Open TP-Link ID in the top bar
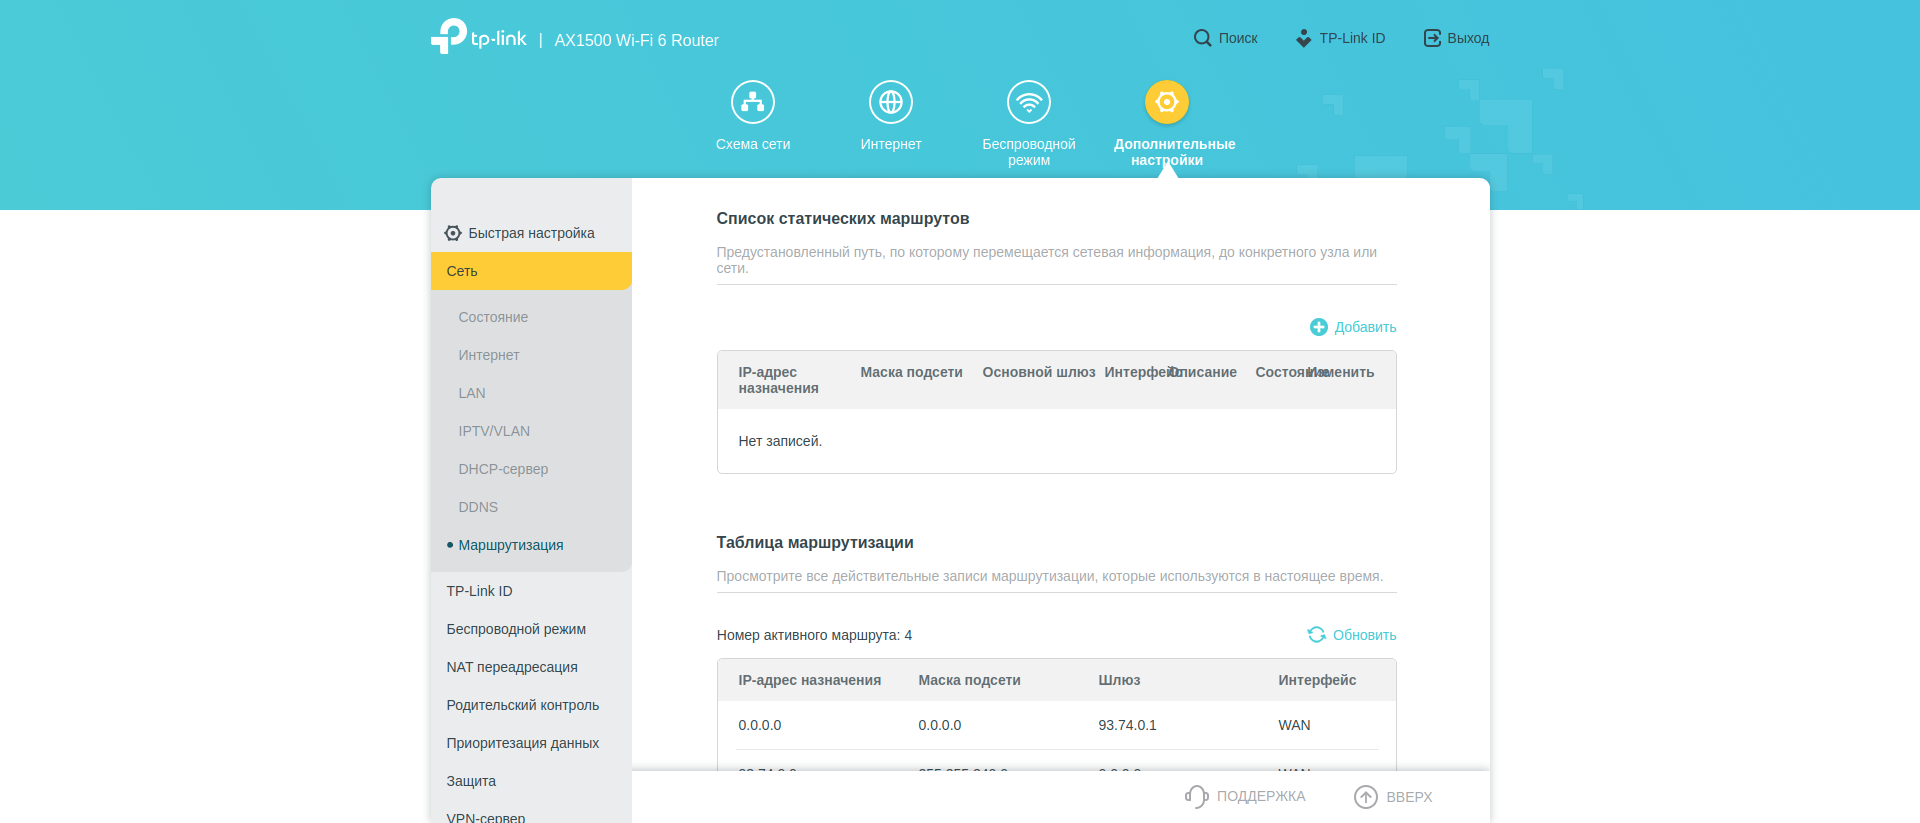Screen dimensions: 1920x823 (1340, 38)
